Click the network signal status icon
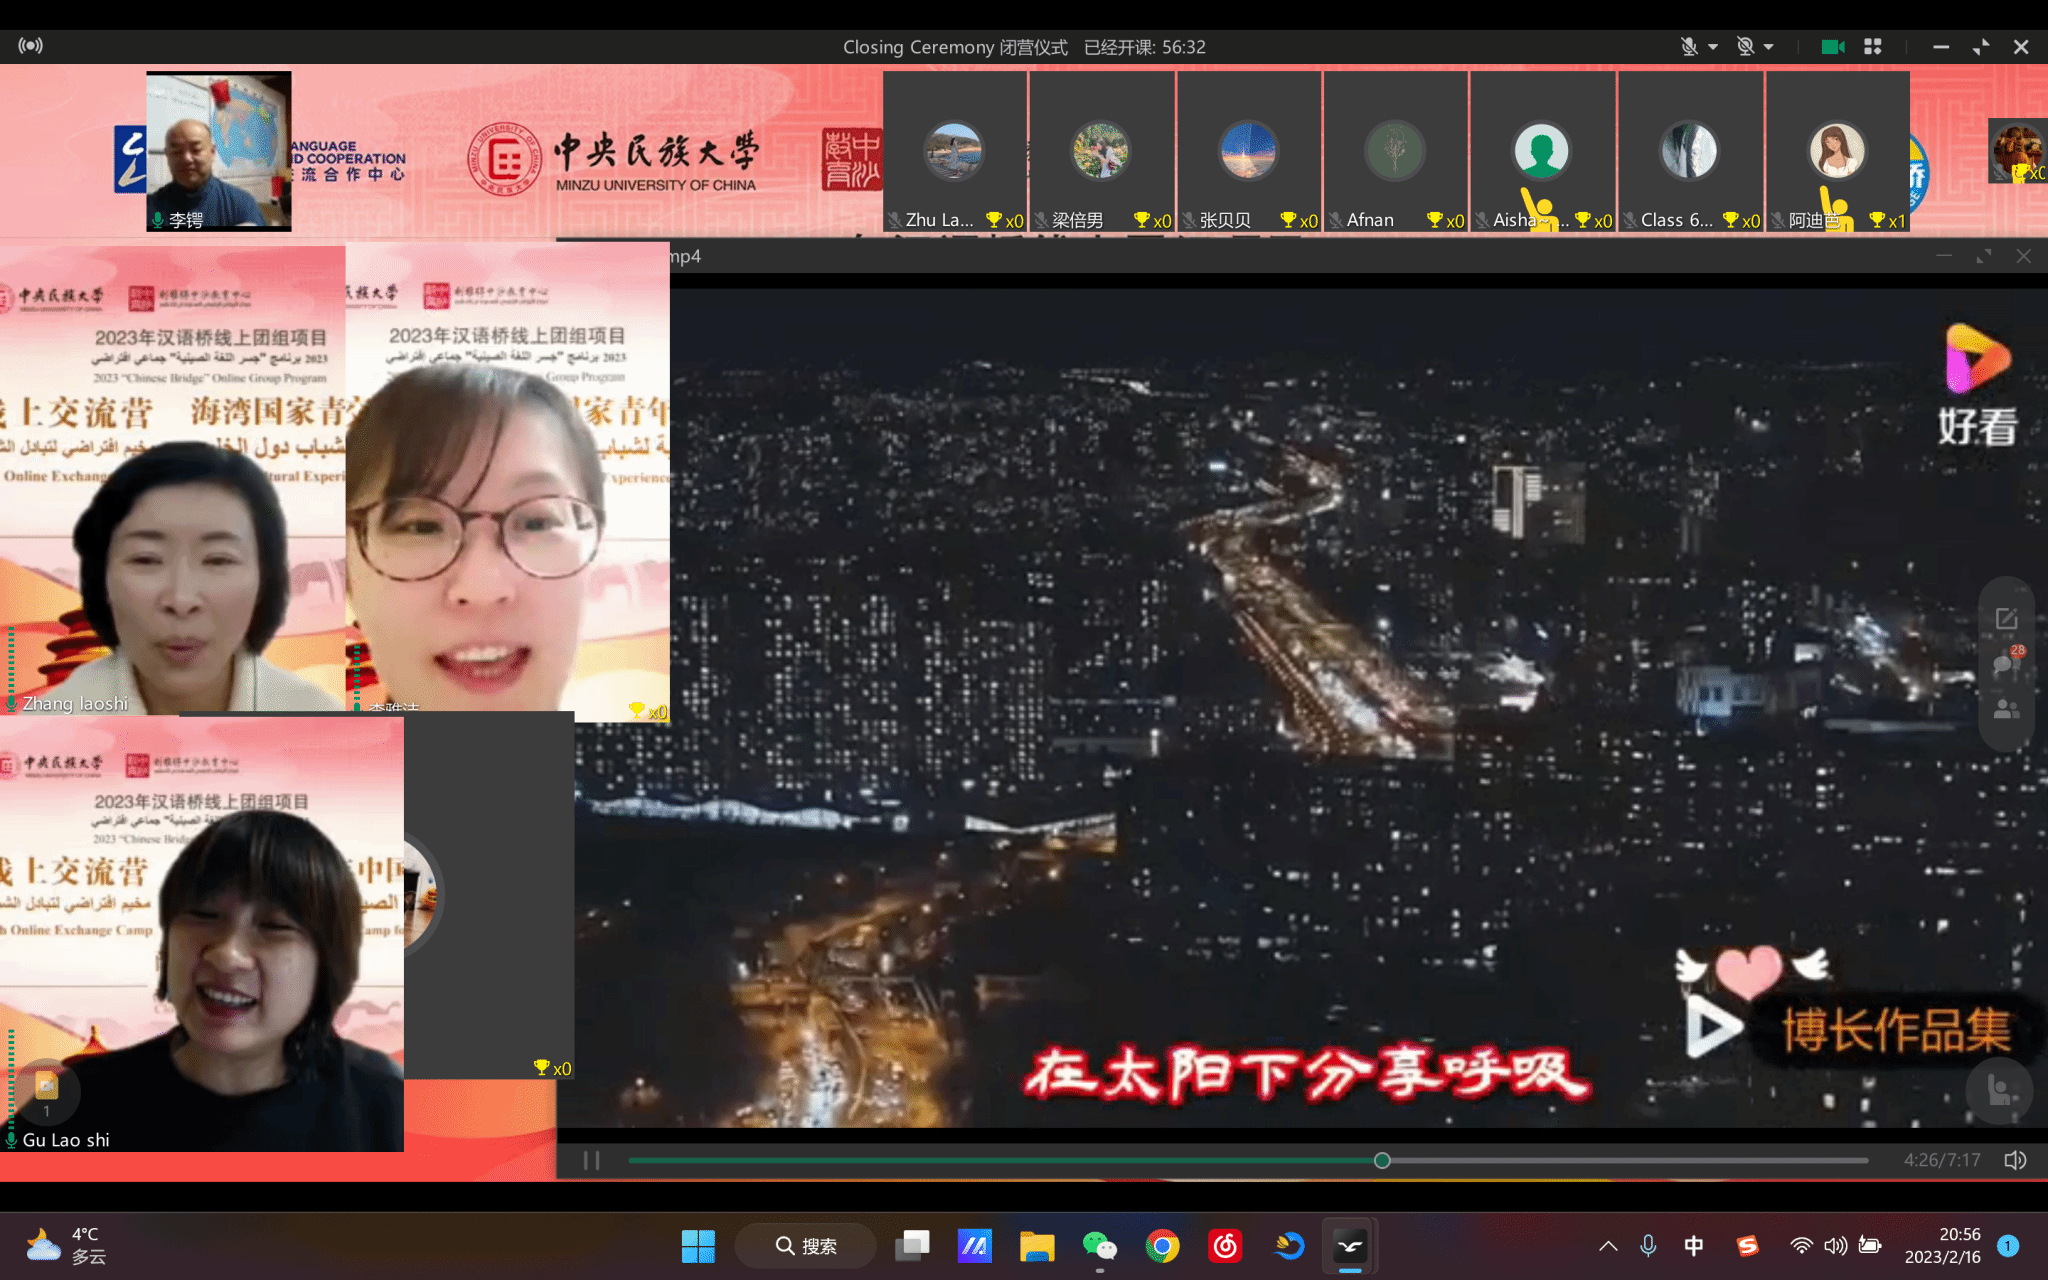The image size is (2048, 1280). (30, 46)
